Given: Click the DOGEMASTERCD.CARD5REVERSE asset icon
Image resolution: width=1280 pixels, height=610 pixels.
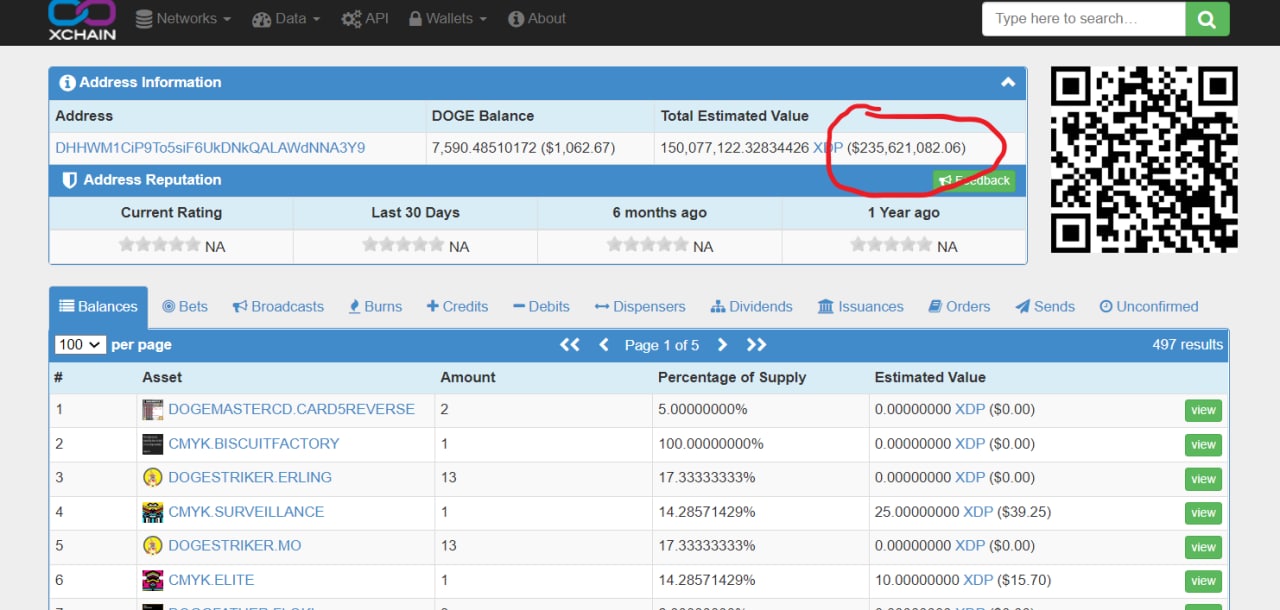Looking at the screenshot, I should point(152,410).
